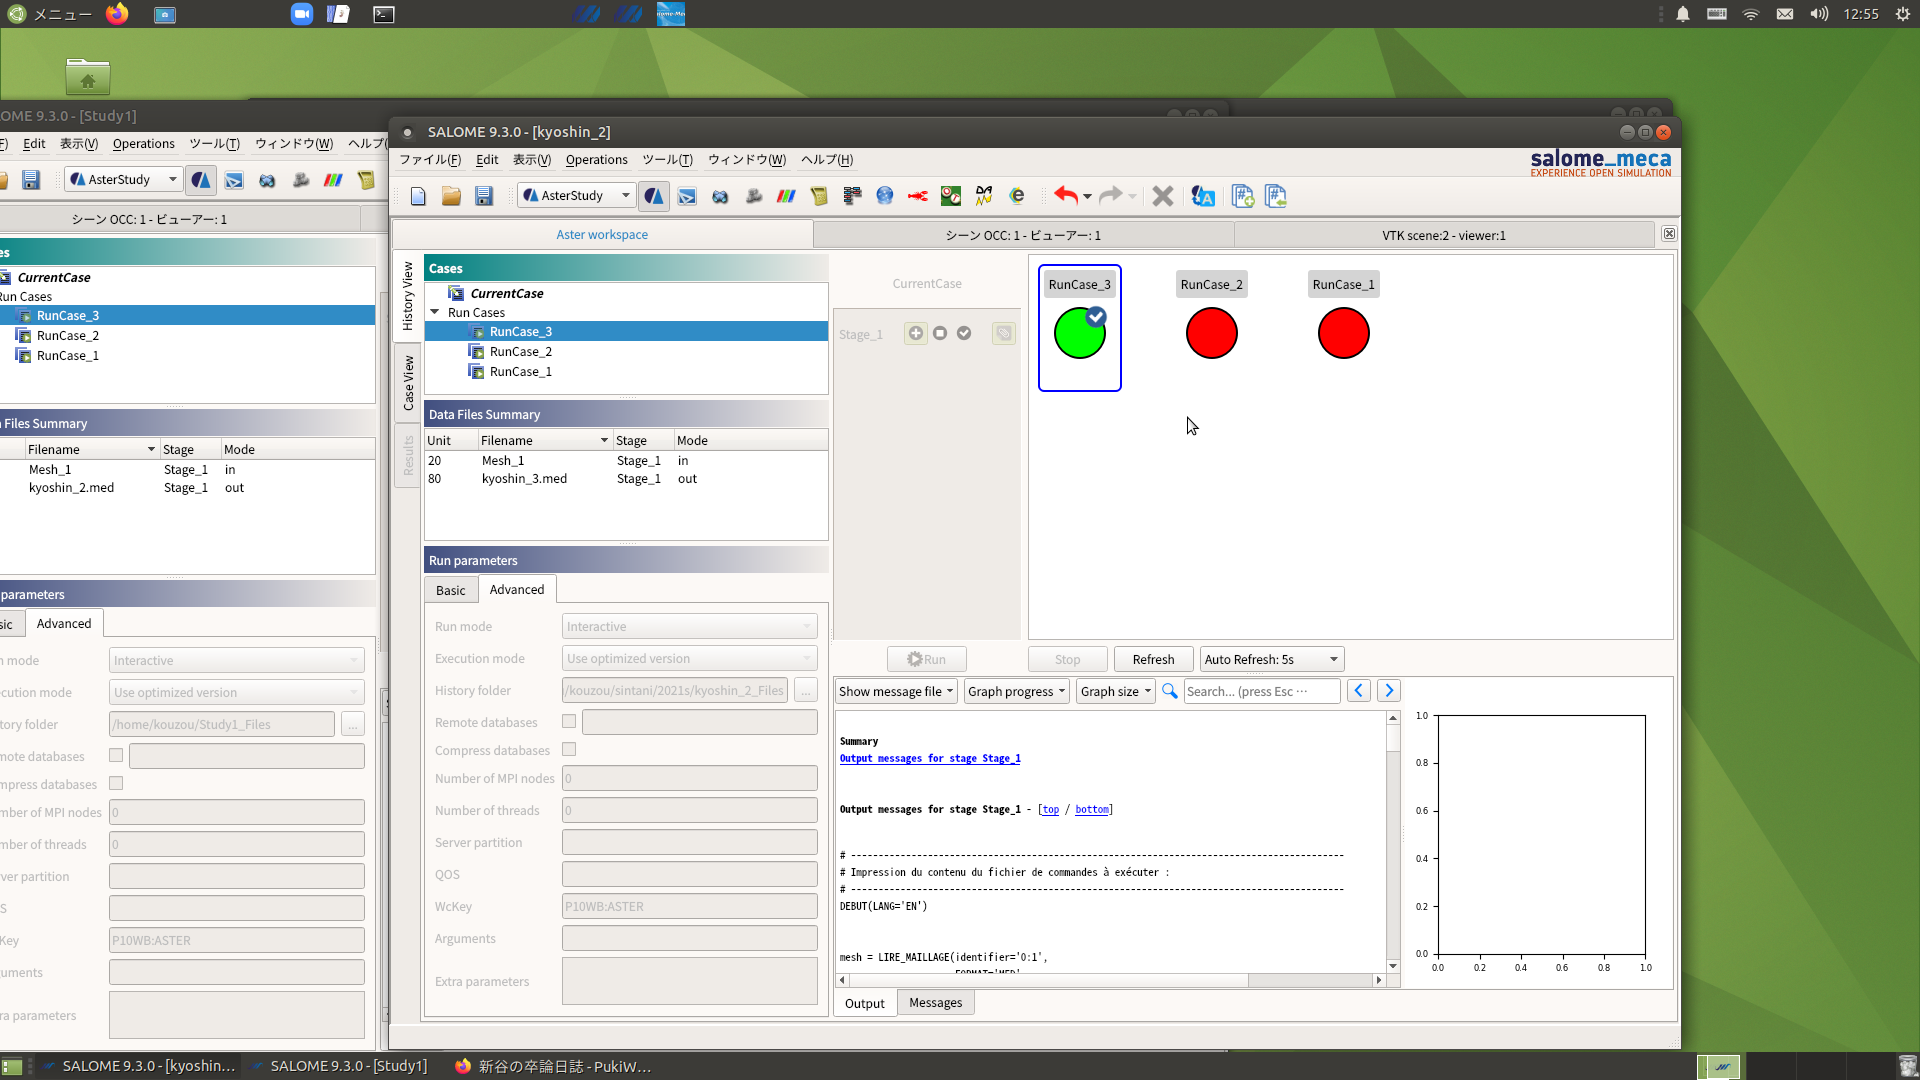Import stage from file icon

pos(1276,196)
